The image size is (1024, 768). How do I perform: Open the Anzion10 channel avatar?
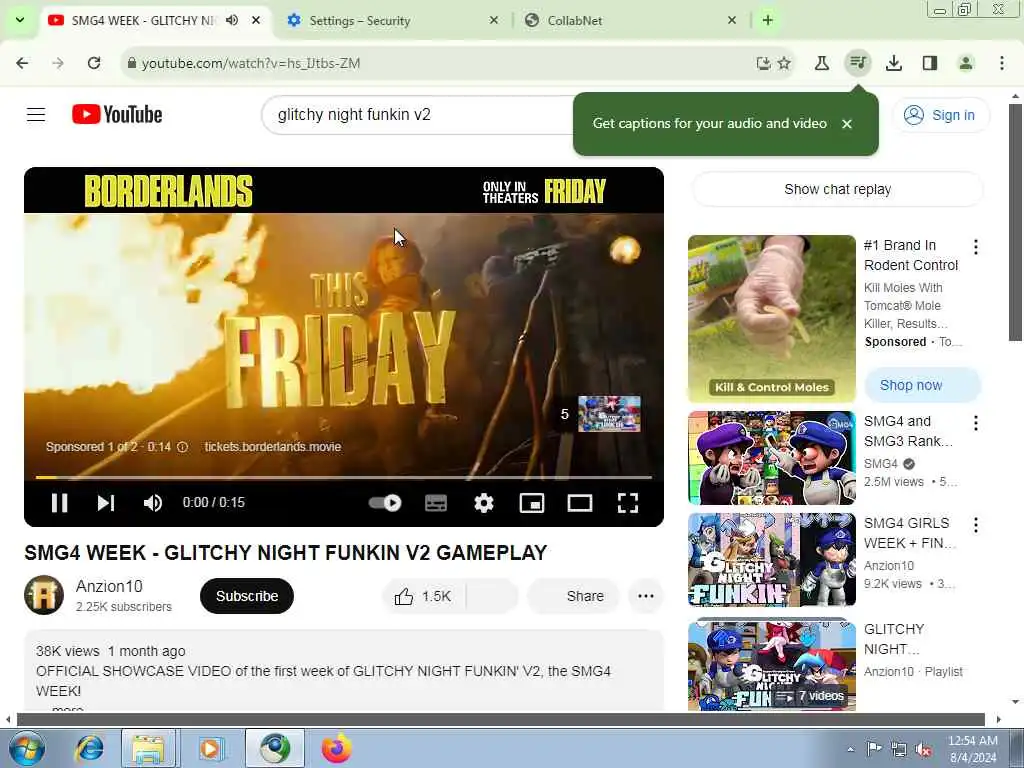pyautogui.click(x=44, y=595)
